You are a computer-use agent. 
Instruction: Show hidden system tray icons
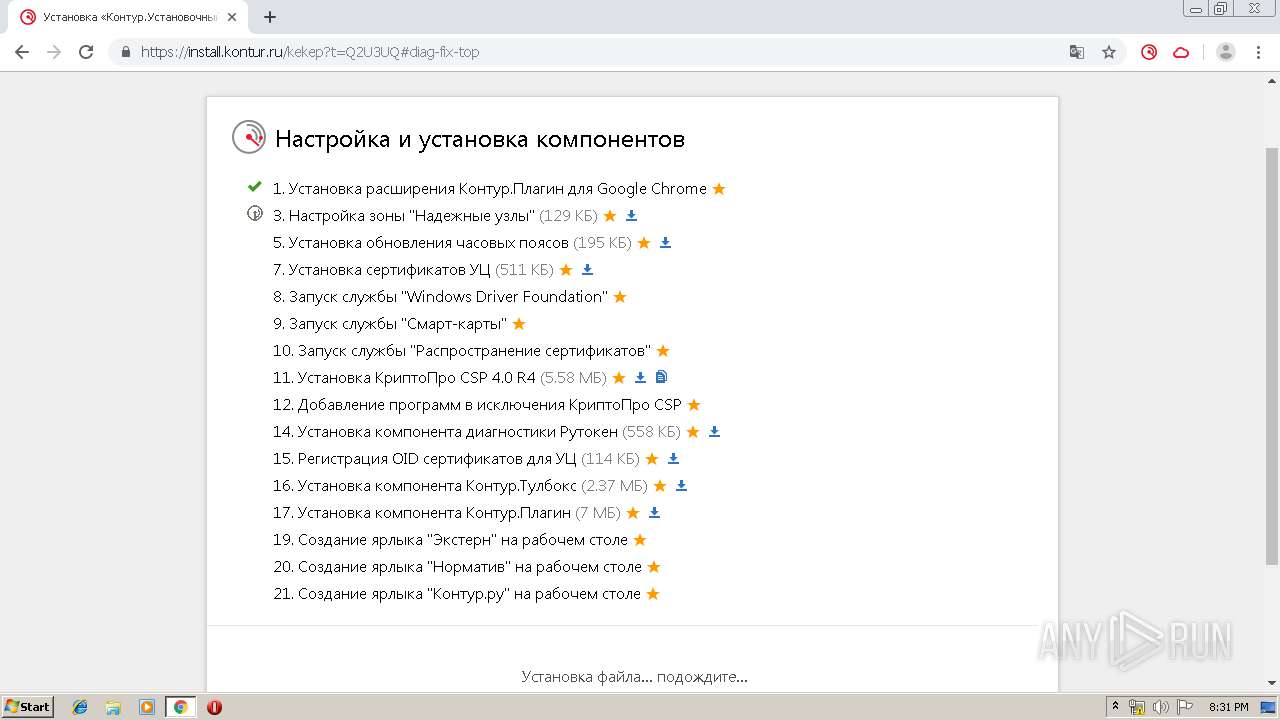point(1116,707)
